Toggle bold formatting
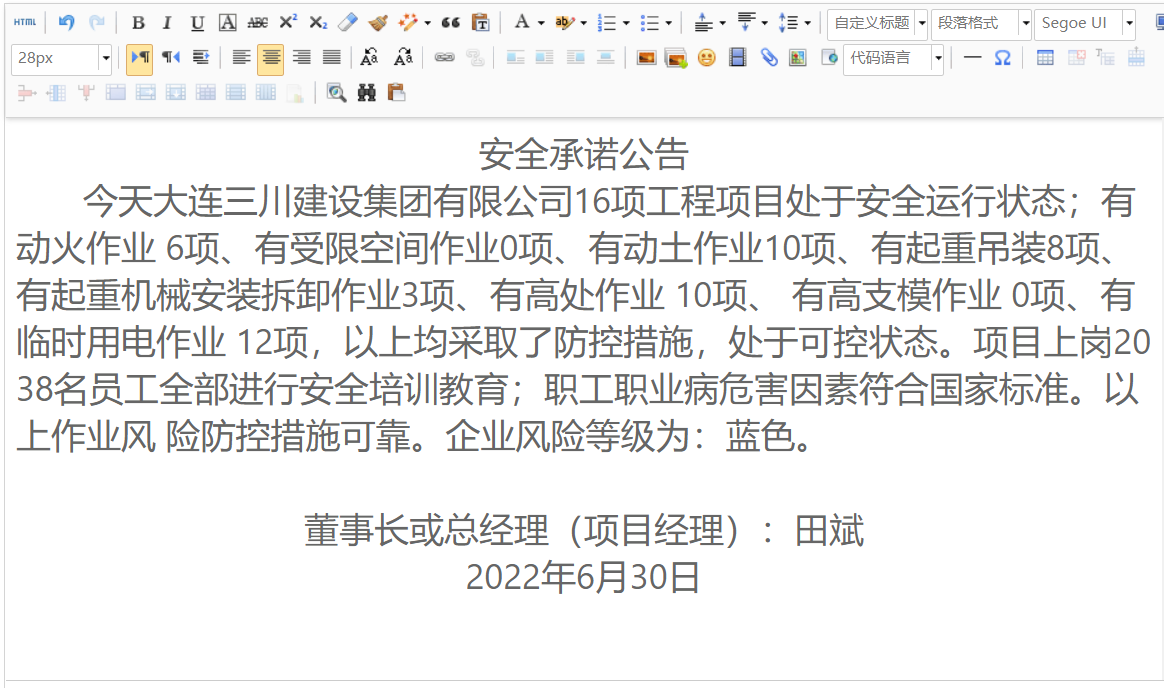 (138, 23)
